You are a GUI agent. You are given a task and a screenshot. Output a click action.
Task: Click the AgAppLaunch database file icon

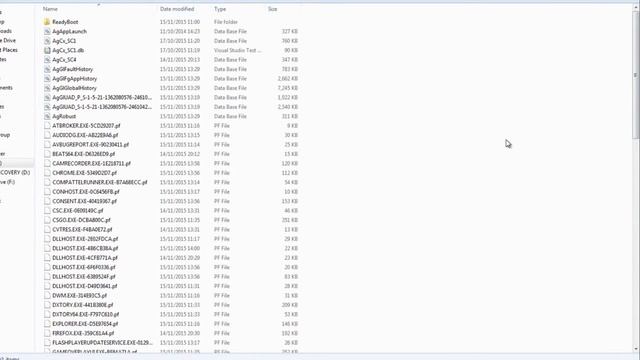click(47, 31)
